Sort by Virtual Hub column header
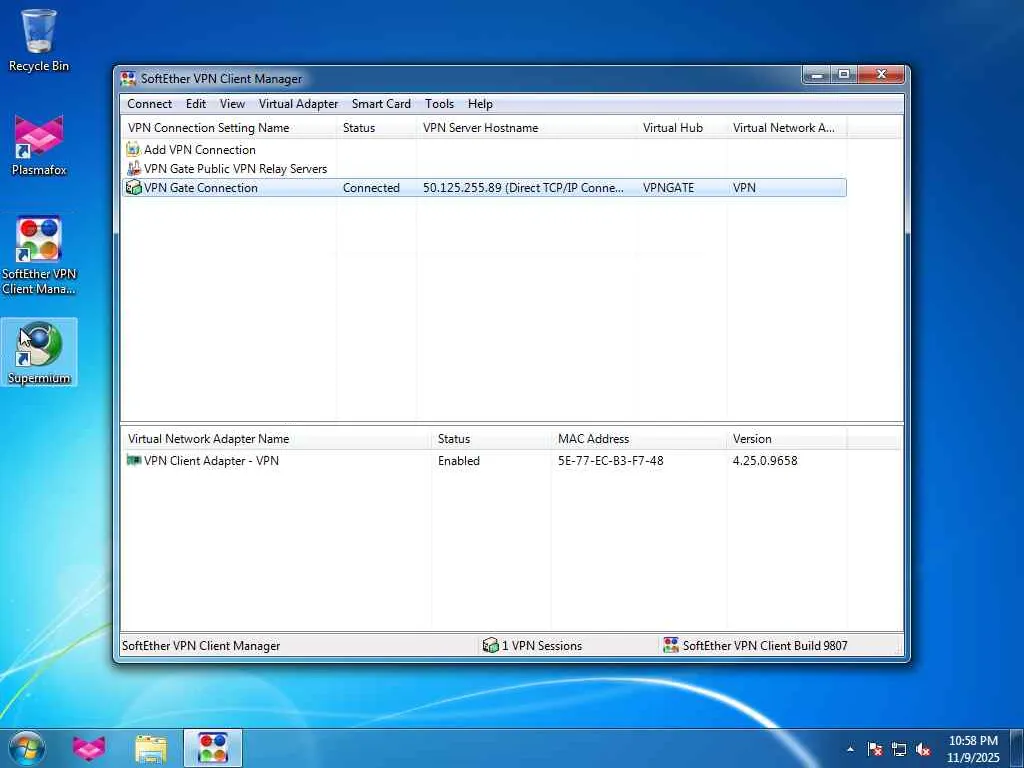This screenshot has height=768, width=1024. tap(682, 127)
